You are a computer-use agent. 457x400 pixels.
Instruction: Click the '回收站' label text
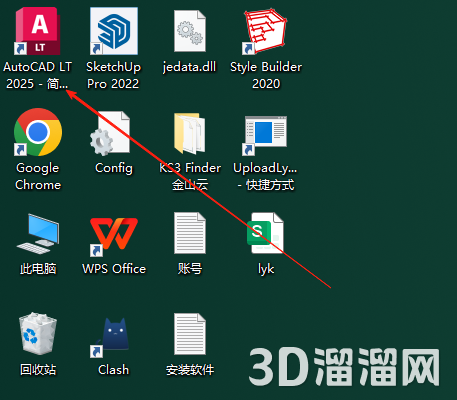click(x=38, y=370)
